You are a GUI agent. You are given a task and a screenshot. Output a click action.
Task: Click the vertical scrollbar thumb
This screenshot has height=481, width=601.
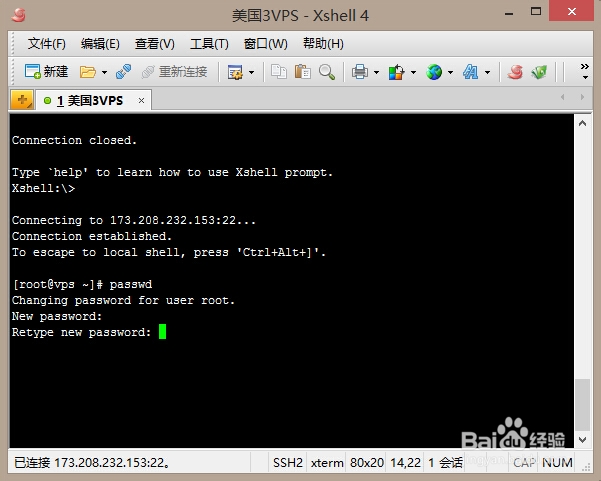(582, 405)
